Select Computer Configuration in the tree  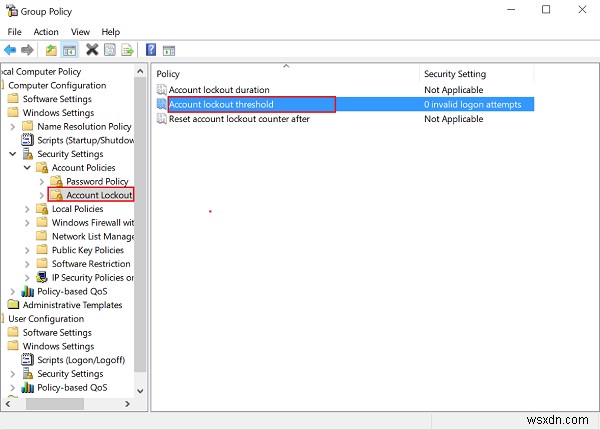(57, 85)
